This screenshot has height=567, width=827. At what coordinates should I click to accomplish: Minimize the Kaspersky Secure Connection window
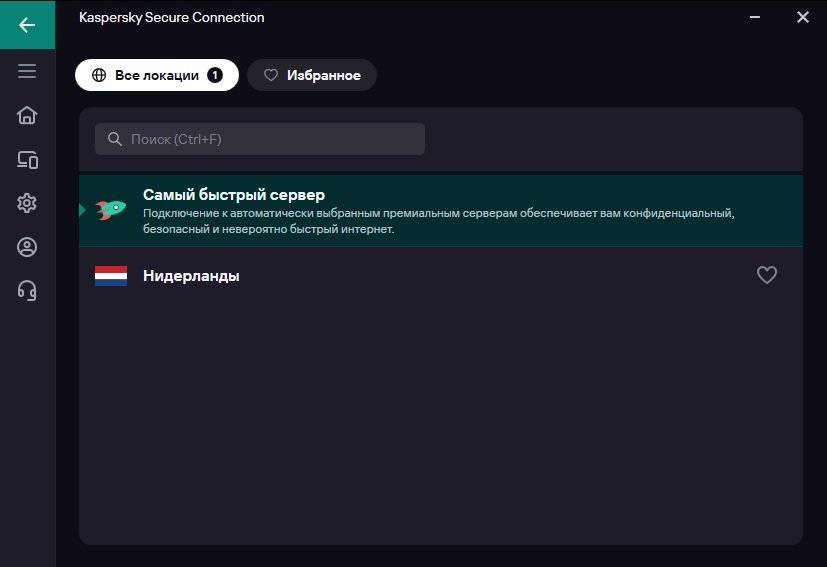click(755, 17)
